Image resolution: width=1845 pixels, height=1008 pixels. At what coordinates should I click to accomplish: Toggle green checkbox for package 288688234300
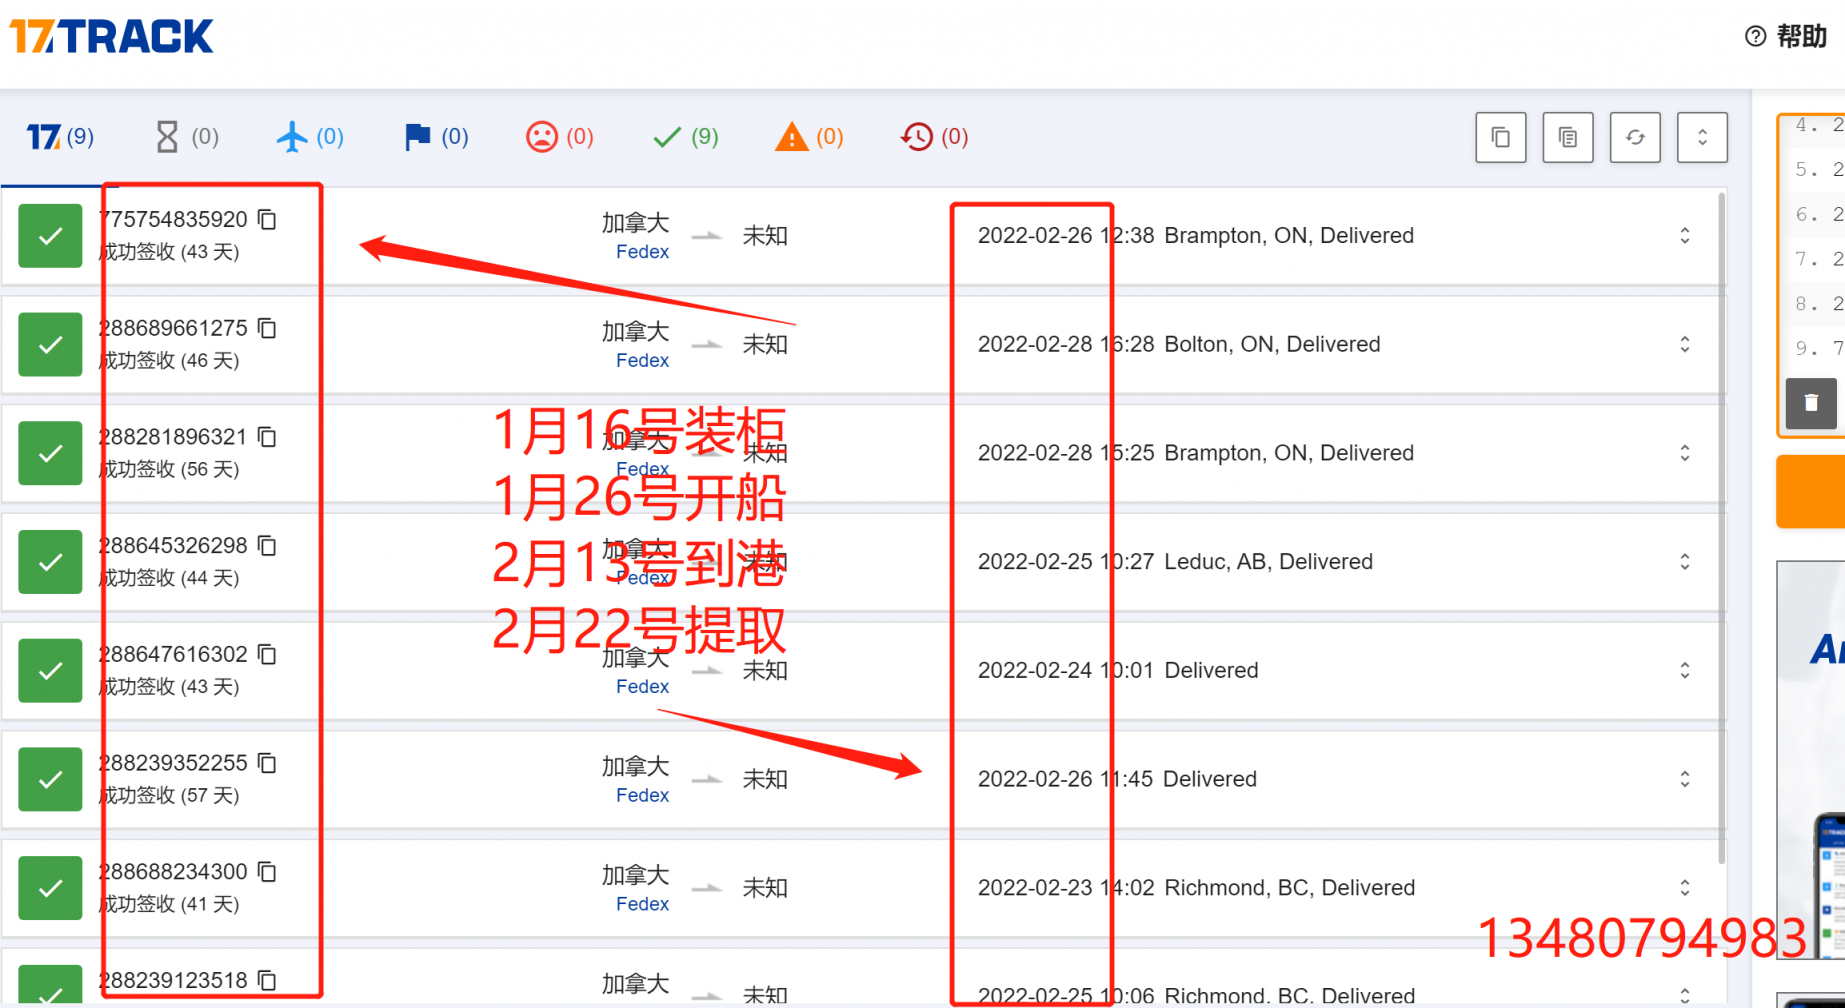(x=50, y=888)
